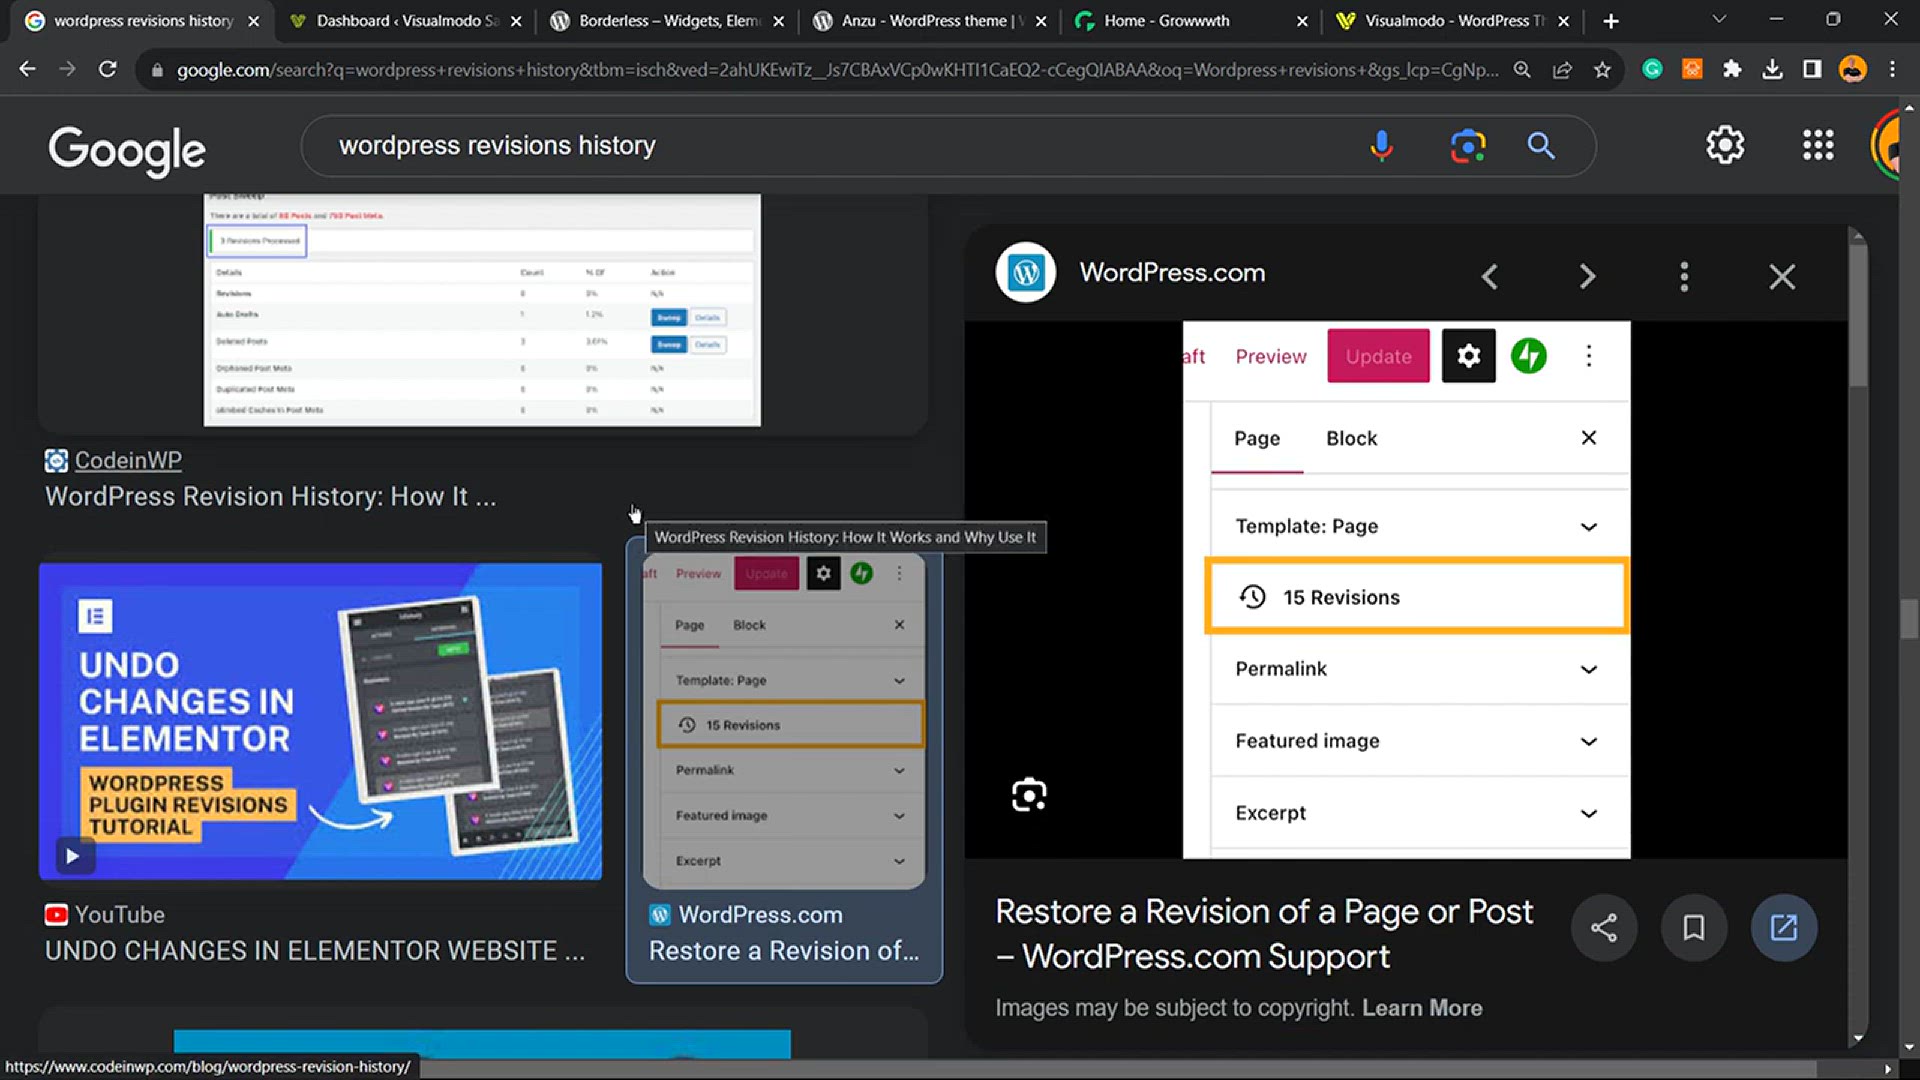
Task: Save the previewed image to collection
Action: (x=1694, y=928)
